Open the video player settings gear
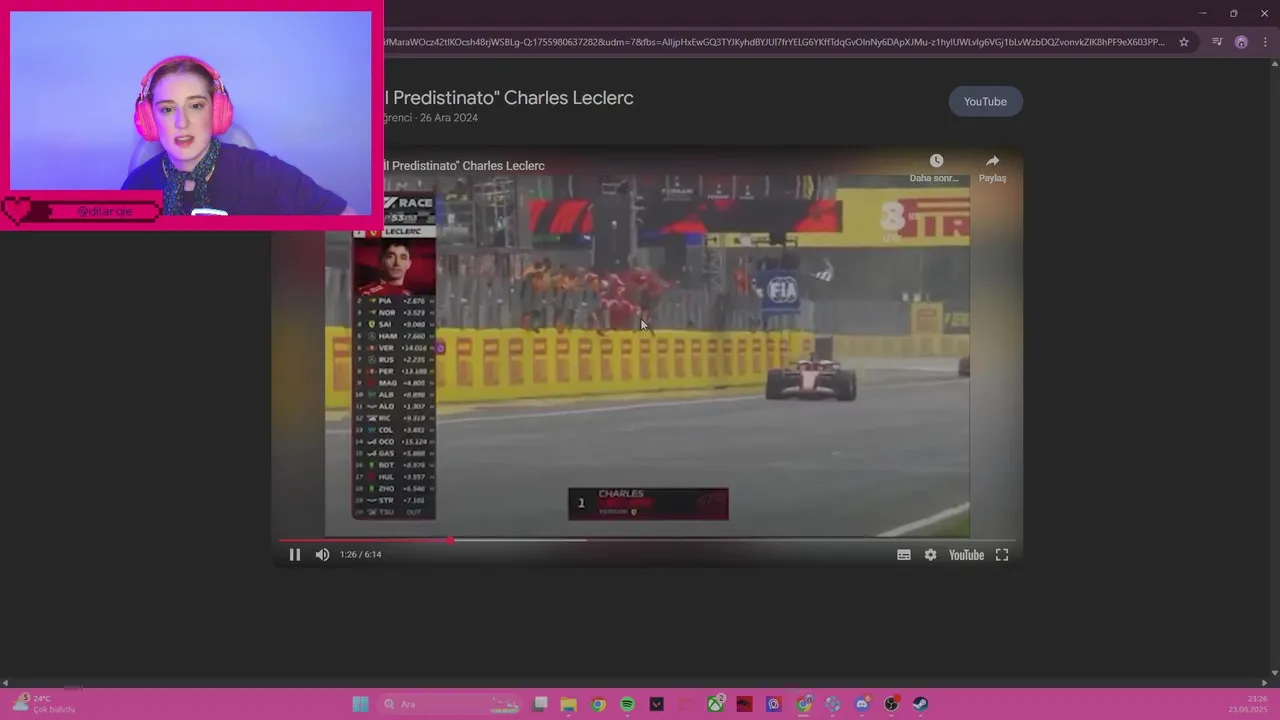 (x=930, y=555)
